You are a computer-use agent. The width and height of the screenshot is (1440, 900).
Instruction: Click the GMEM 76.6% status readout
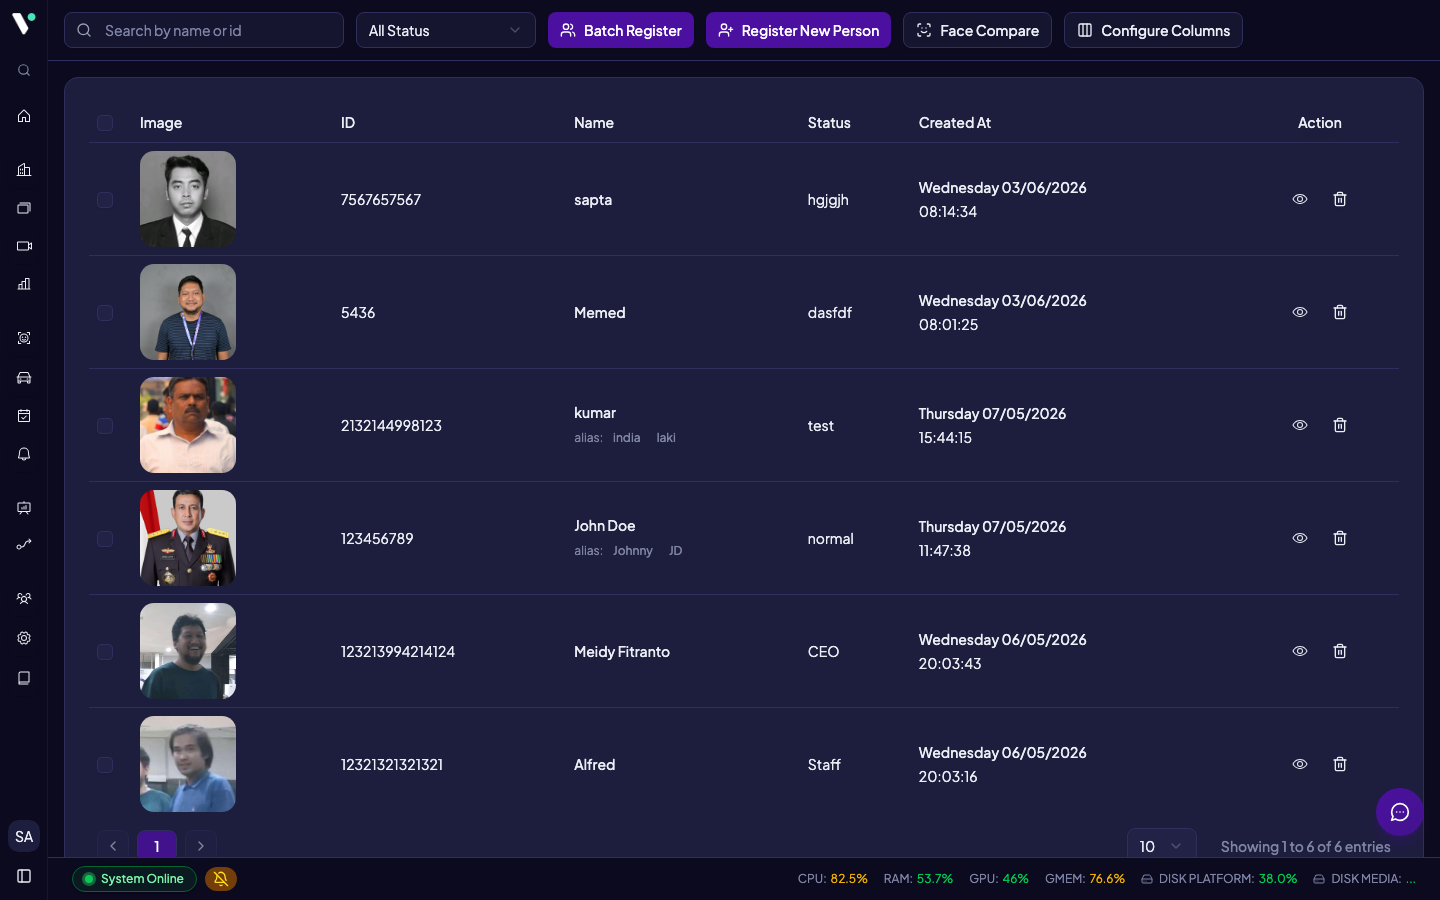[1085, 879]
